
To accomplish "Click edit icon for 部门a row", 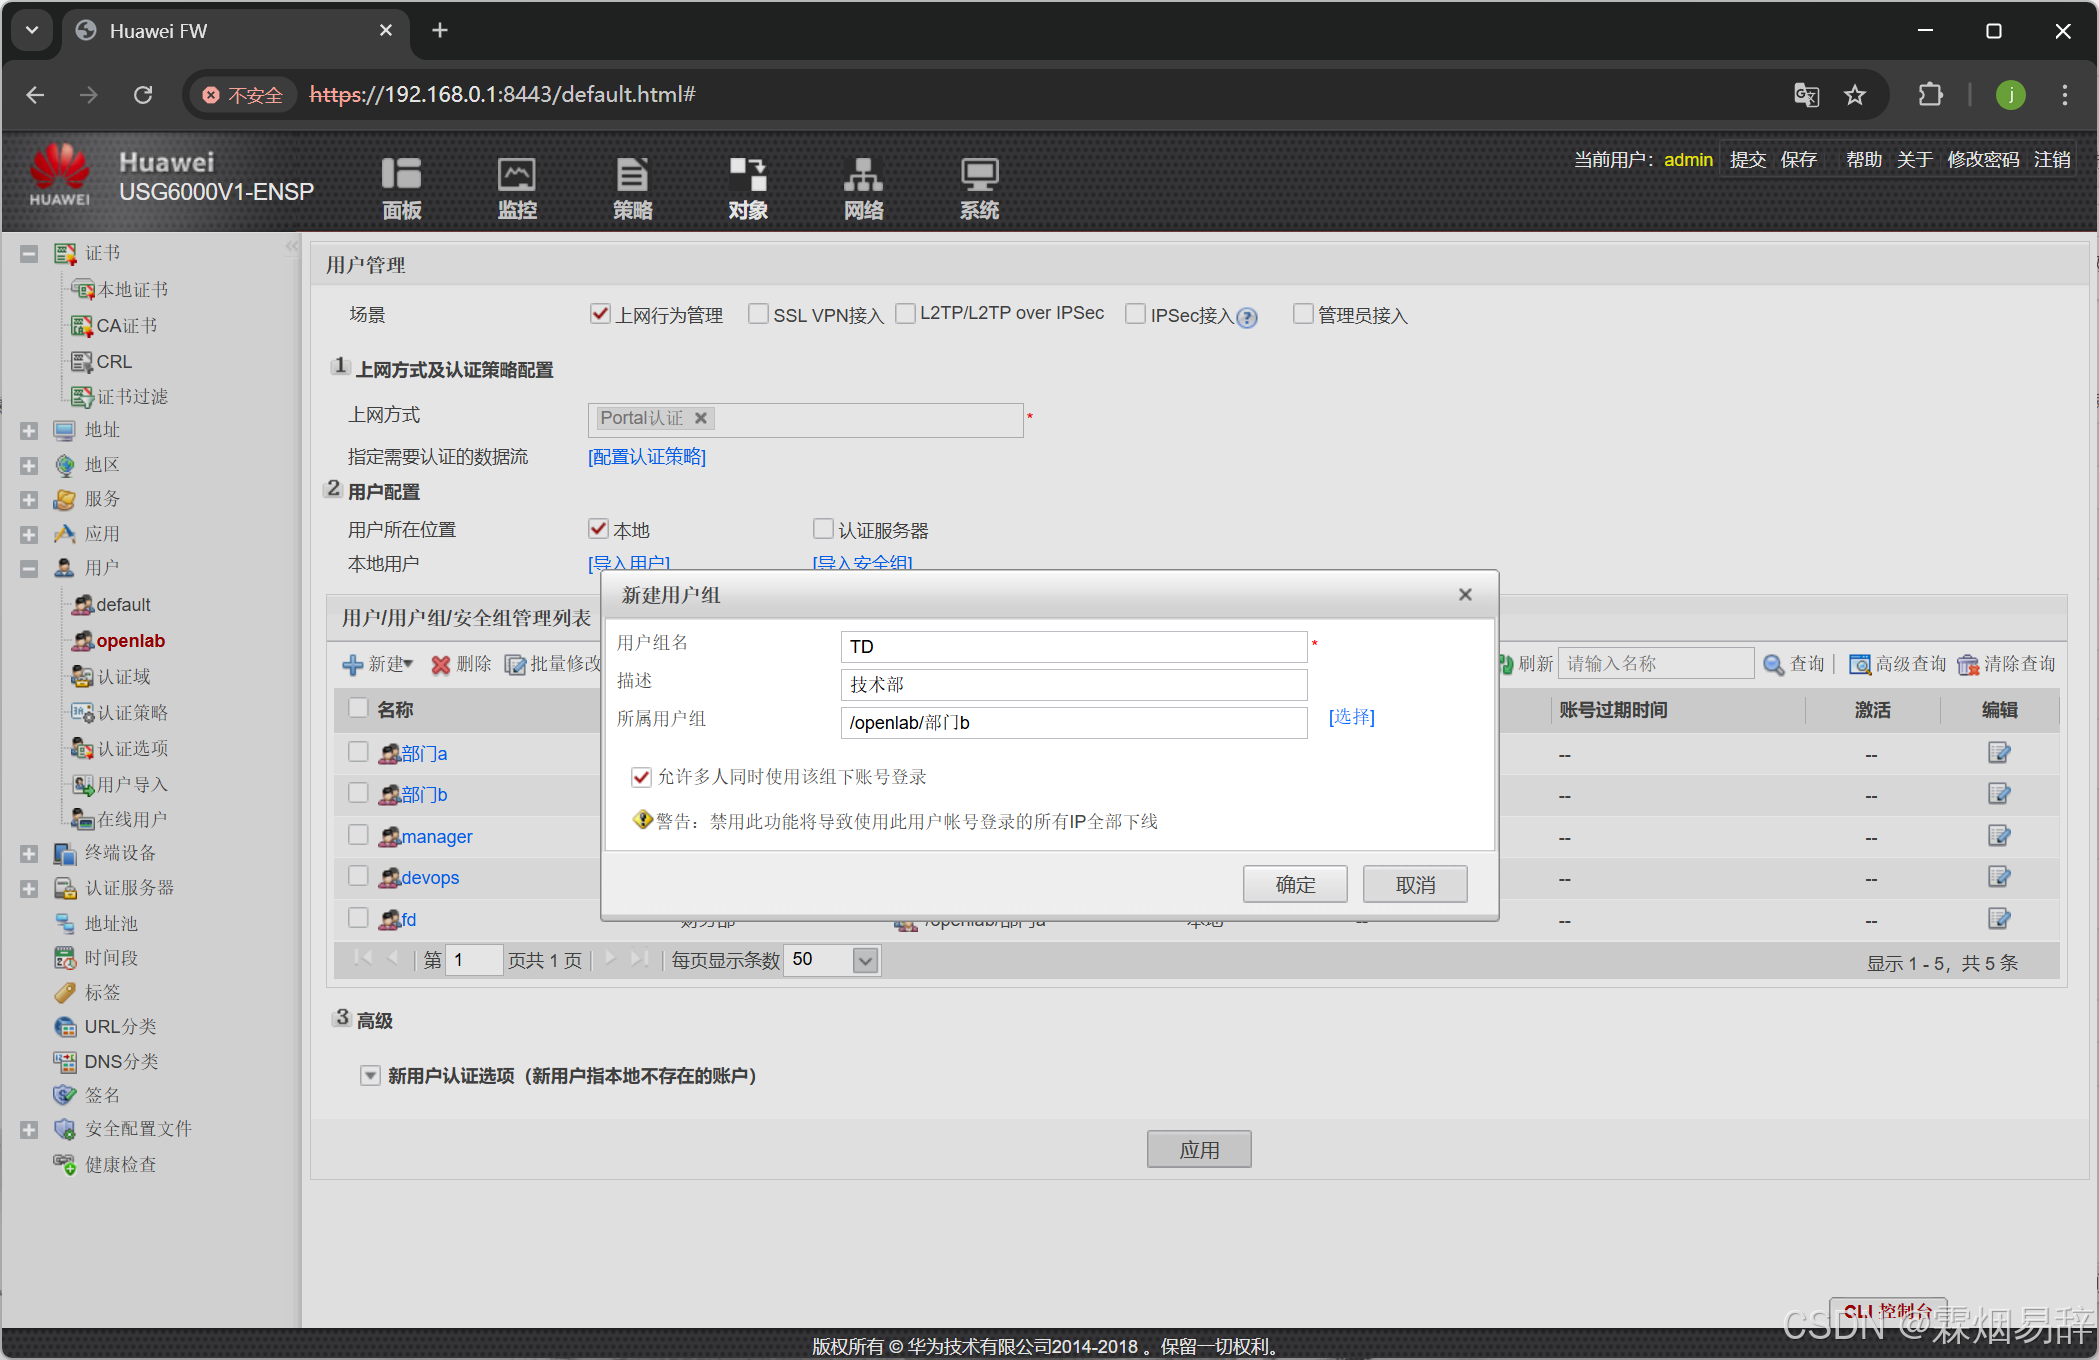I will tap(1998, 753).
